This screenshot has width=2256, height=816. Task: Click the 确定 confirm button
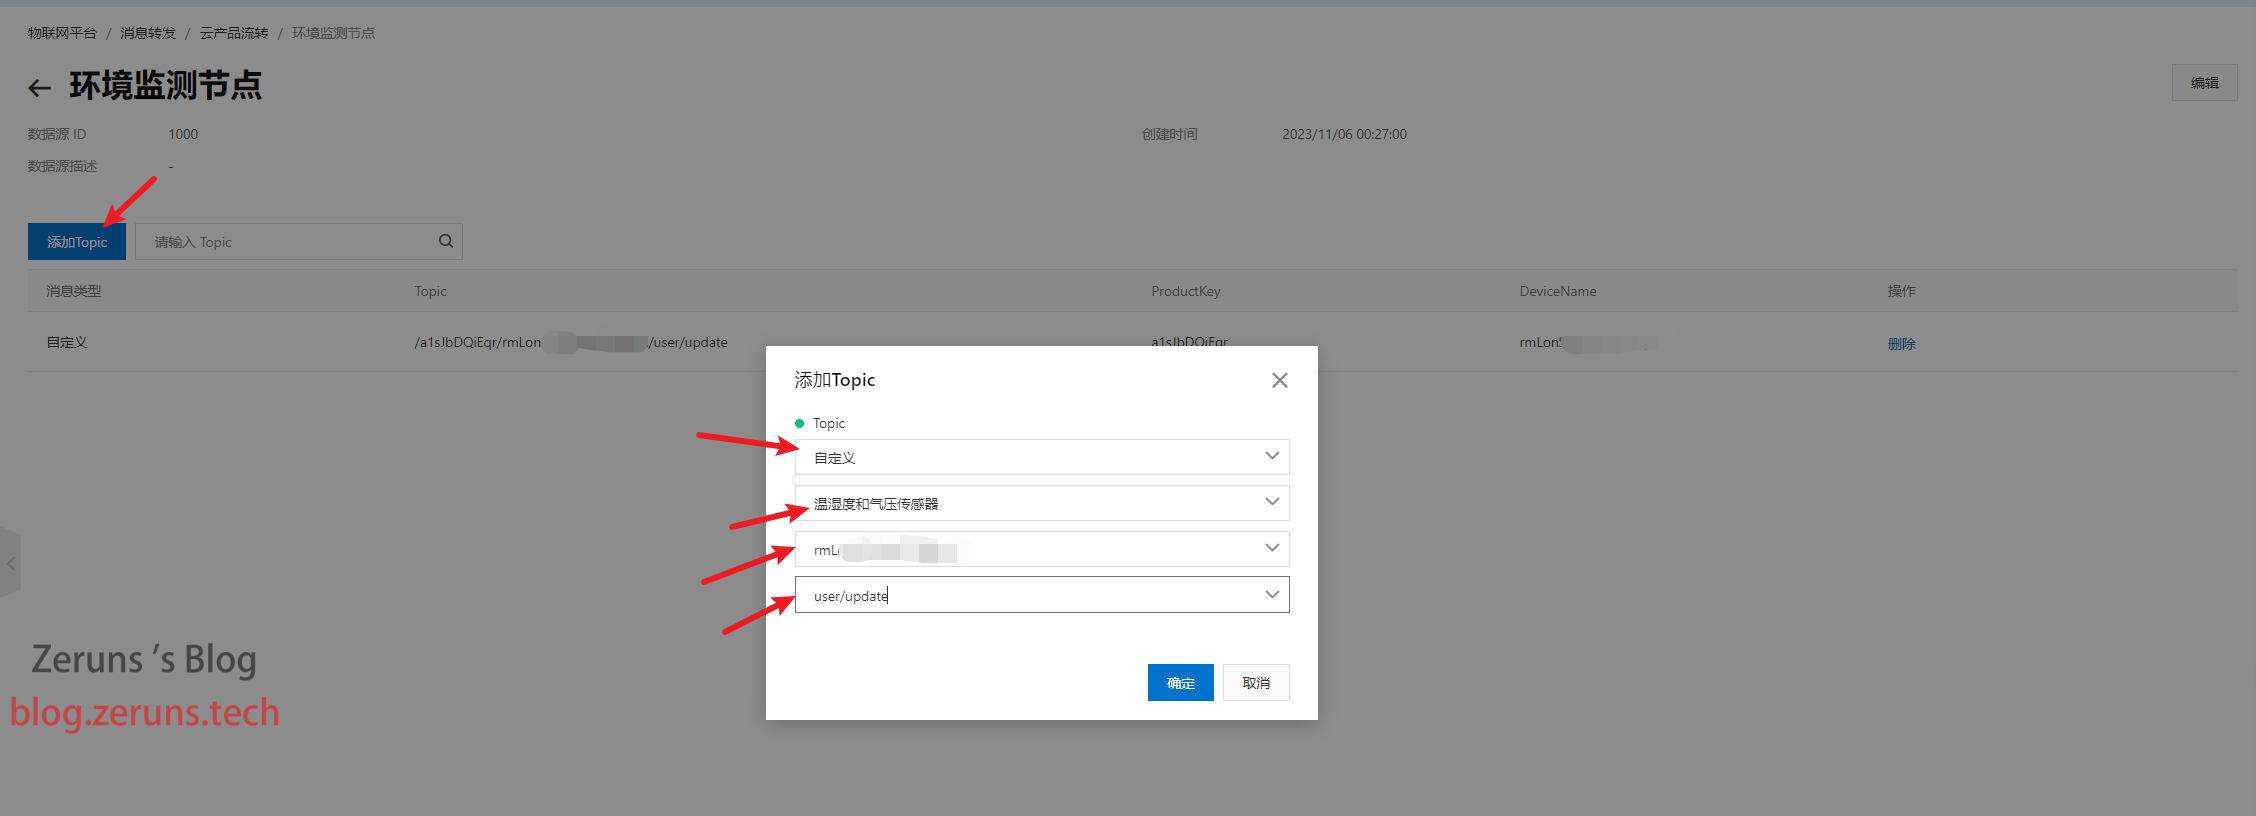coord(1180,683)
